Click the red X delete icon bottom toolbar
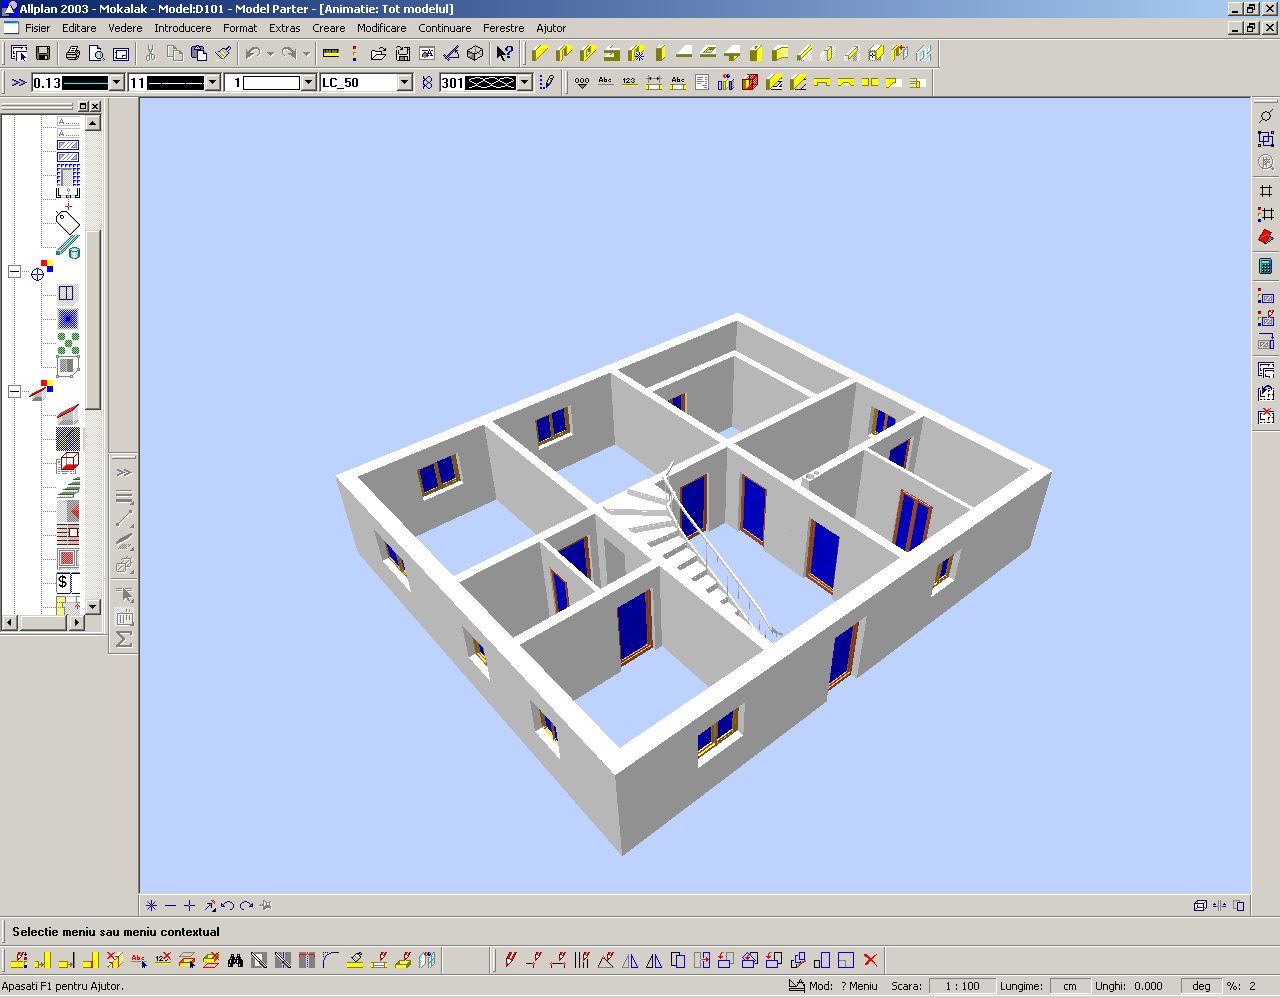This screenshot has width=1280, height=998. 870,960
